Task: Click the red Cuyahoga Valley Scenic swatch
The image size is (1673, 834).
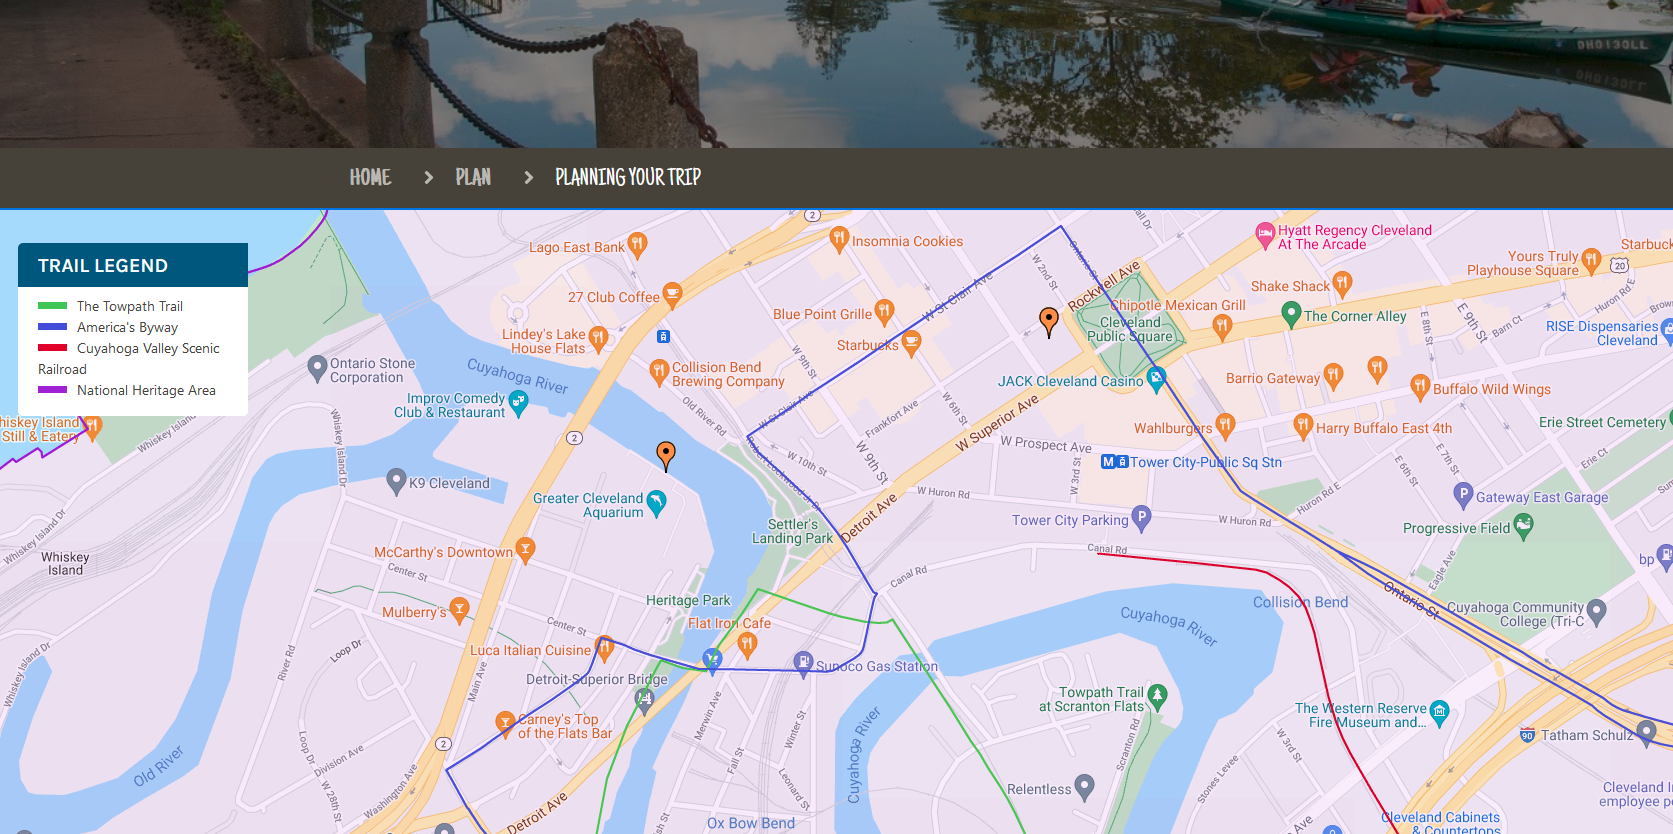Action: pyautogui.click(x=52, y=348)
